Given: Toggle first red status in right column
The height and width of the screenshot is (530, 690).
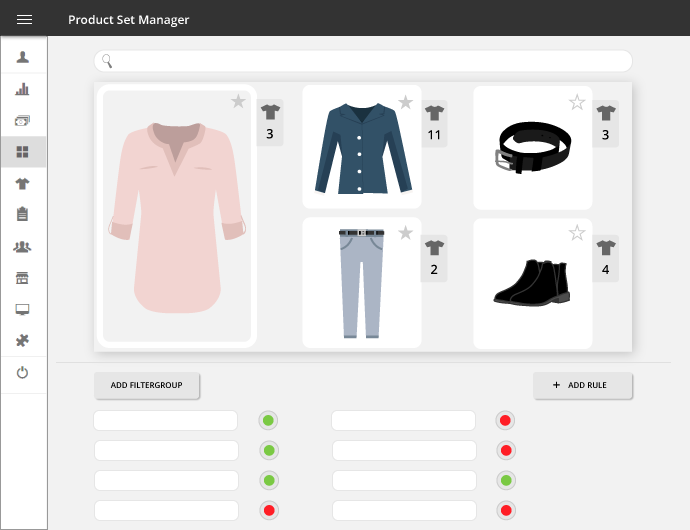Looking at the screenshot, I should [x=505, y=420].
